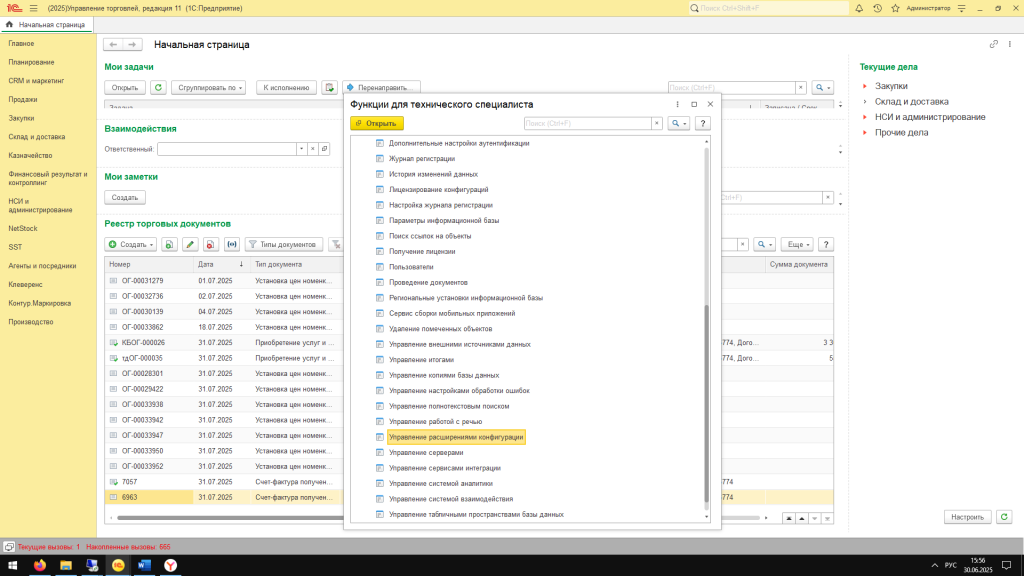Open the Еще dropdown menu
Image resolution: width=1024 pixels, height=576 pixels.
(x=797, y=244)
